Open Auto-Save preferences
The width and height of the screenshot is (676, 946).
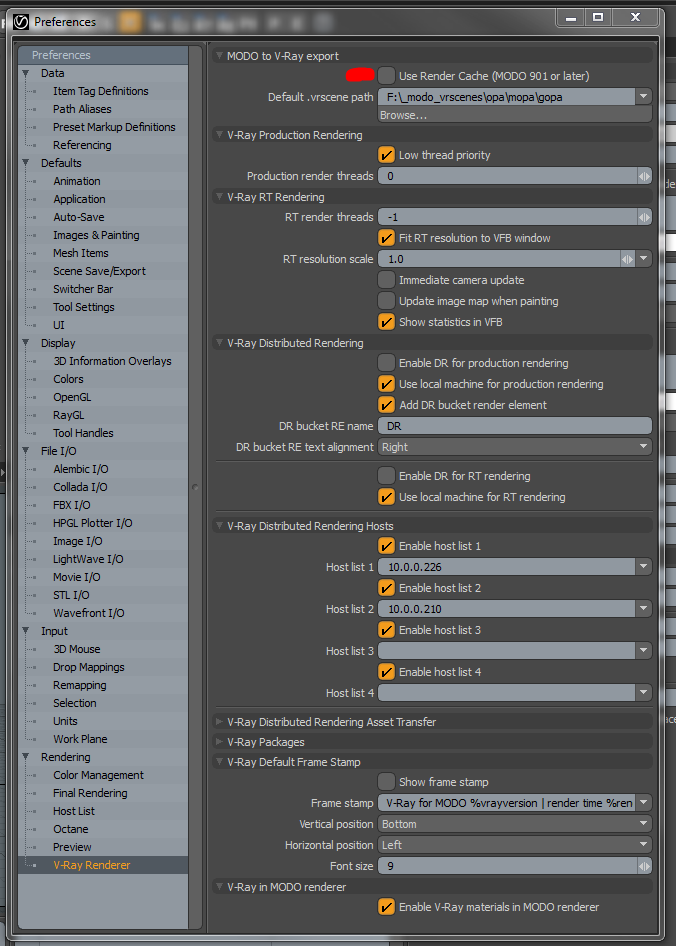[x=78, y=217]
